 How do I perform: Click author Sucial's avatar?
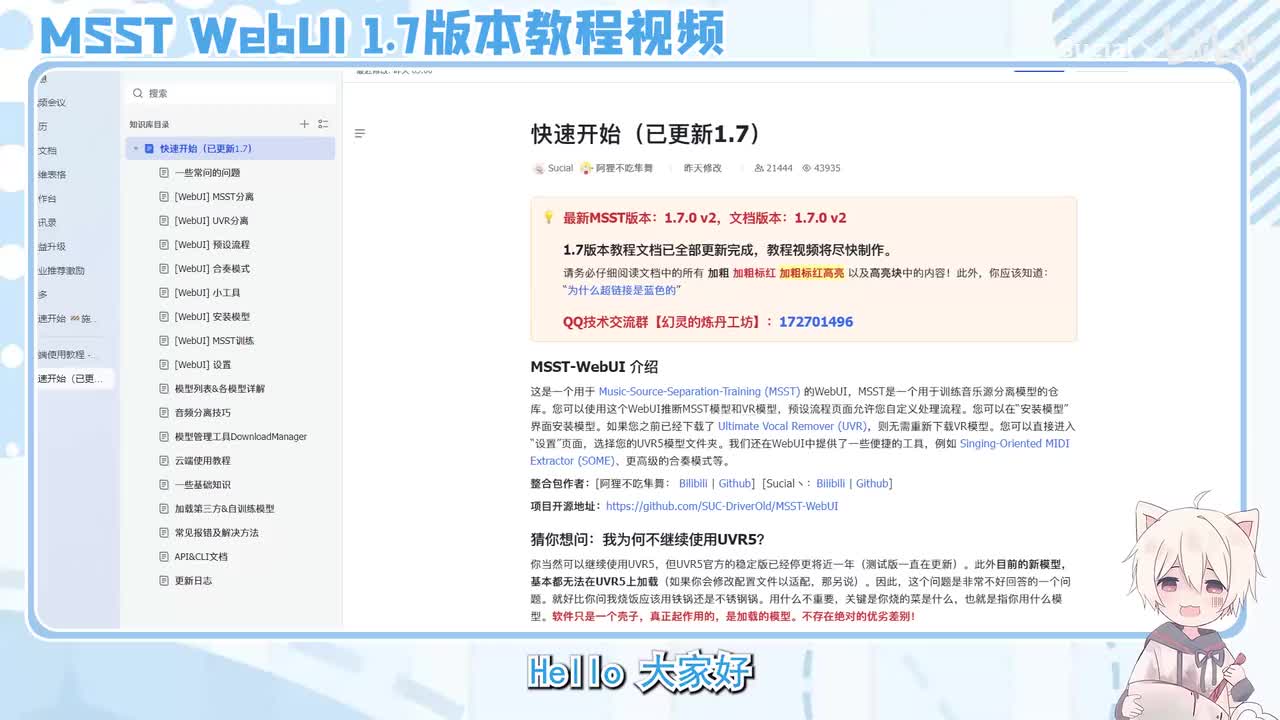(538, 168)
